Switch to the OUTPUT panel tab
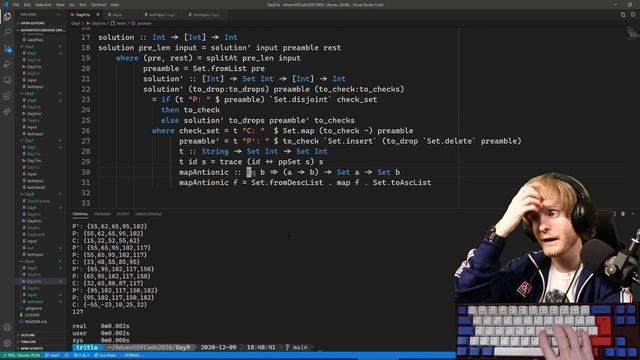640x360 pixels. 123,214
